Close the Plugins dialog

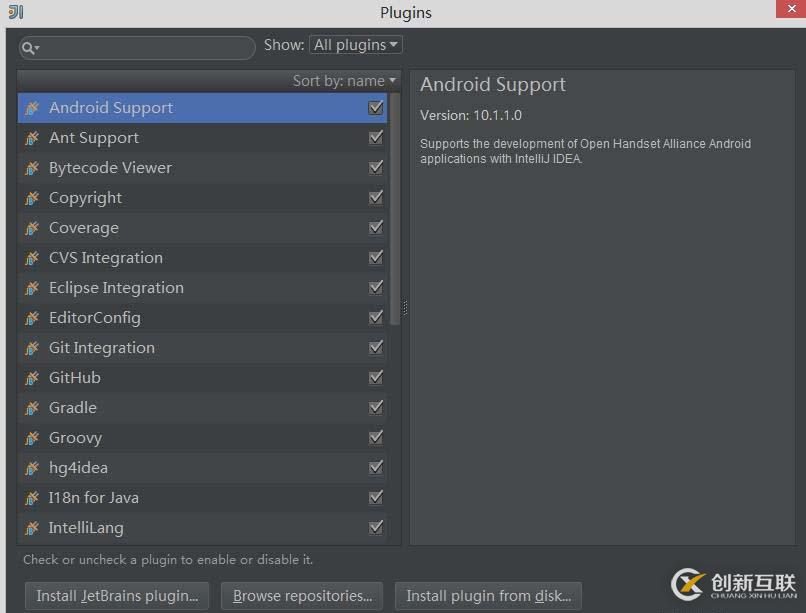point(791,9)
